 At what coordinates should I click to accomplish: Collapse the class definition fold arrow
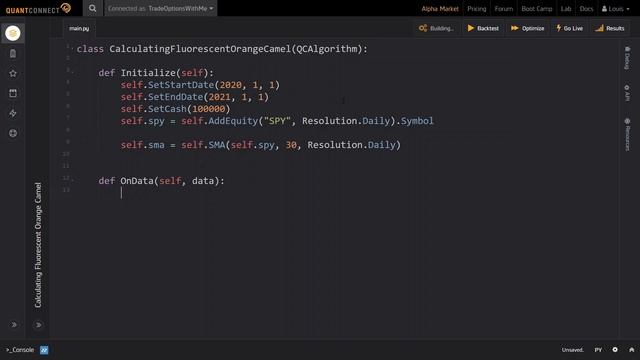coord(73,49)
